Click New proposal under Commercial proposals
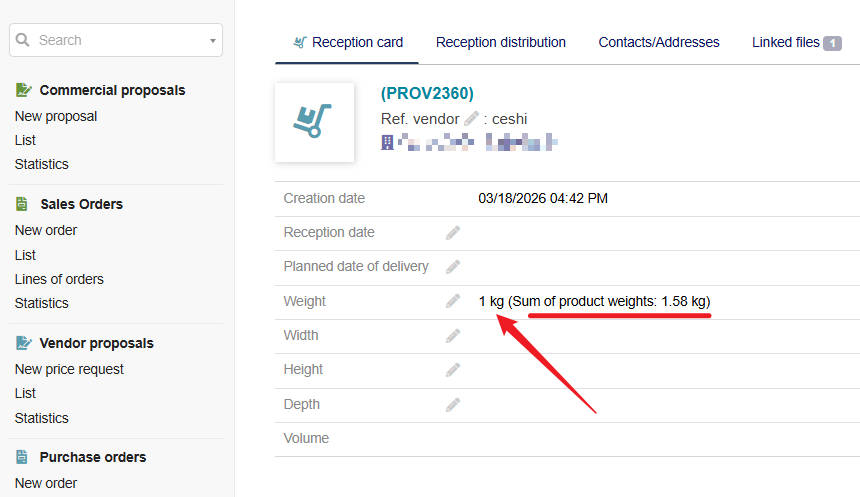The height and width of the screenshot is (497, 860). tap(56, 116)
